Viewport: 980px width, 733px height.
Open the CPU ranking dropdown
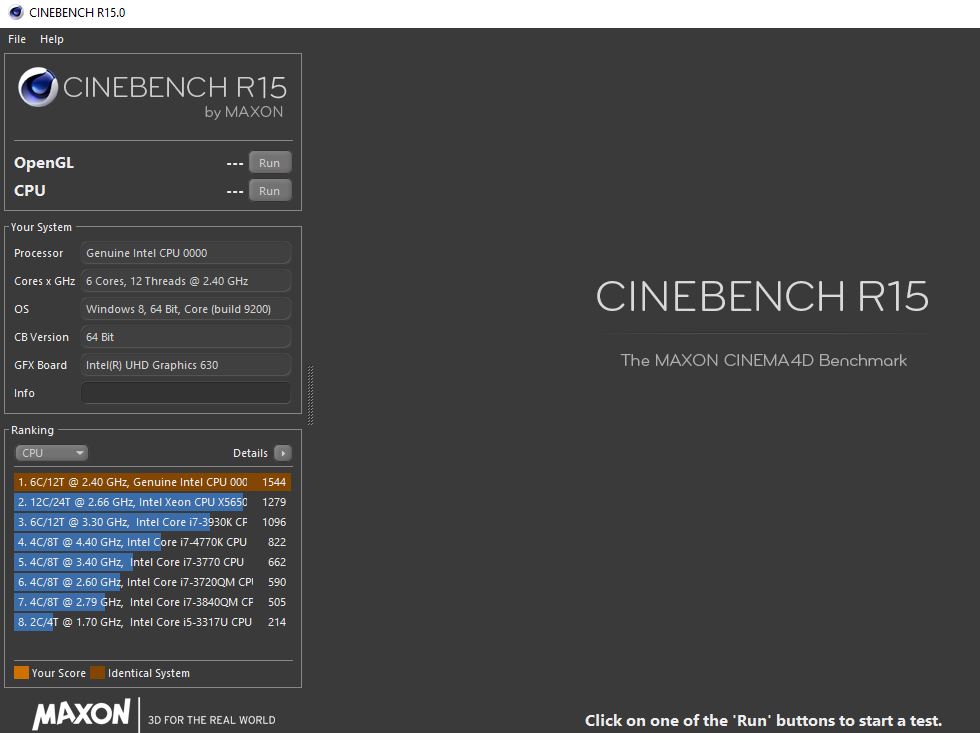(51, 453)
